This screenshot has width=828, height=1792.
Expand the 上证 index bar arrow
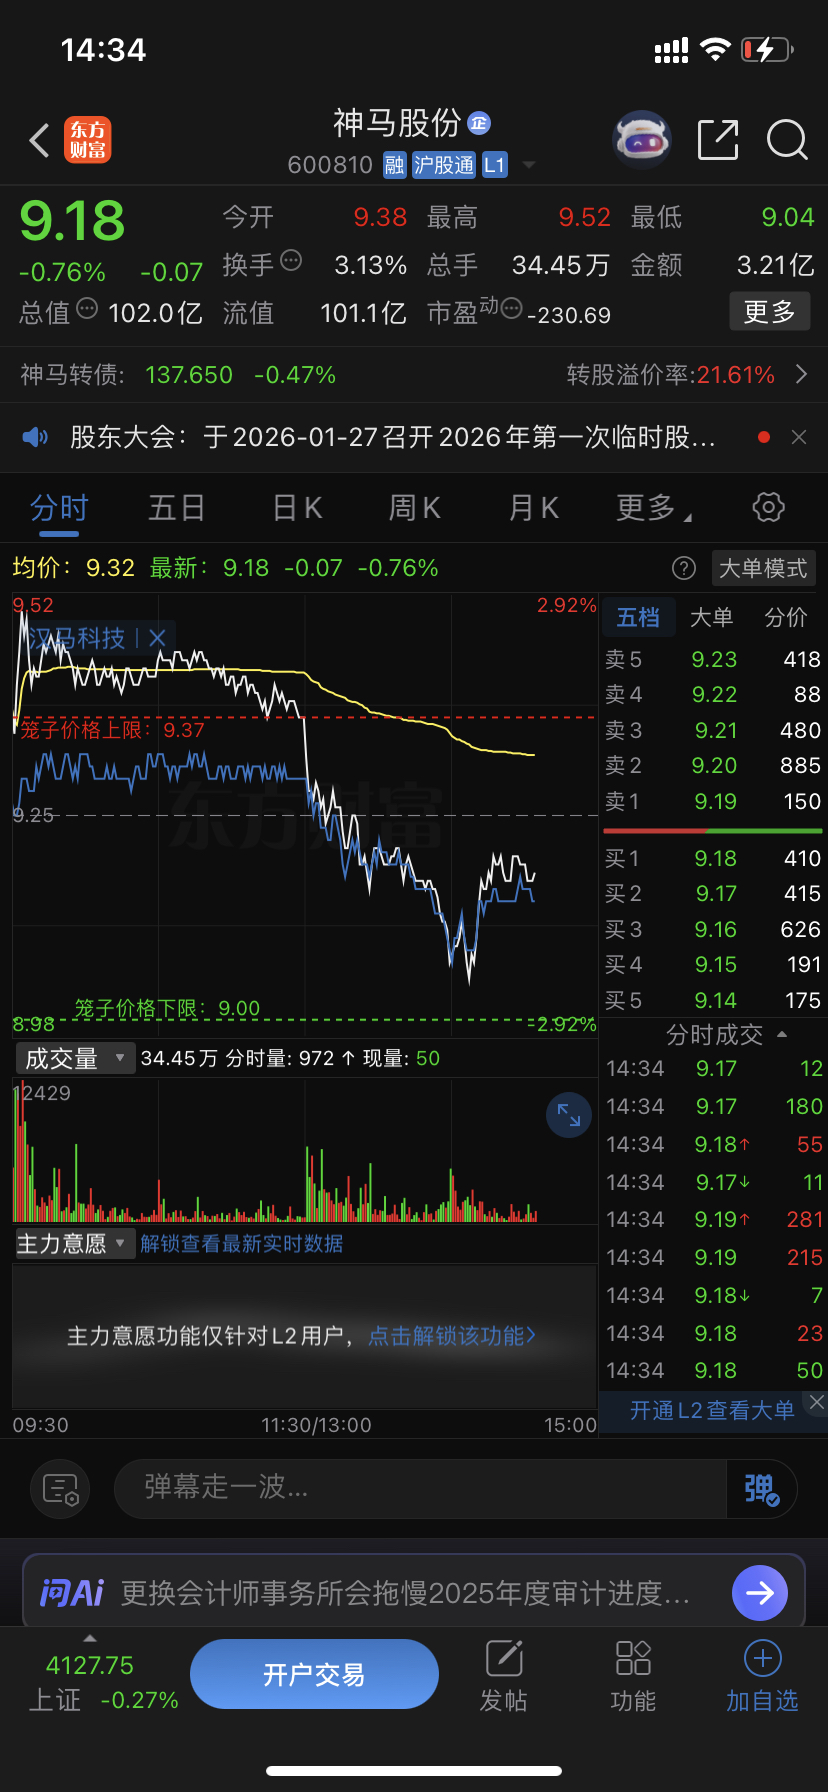pyautogui.click(x=90, y=1638)
